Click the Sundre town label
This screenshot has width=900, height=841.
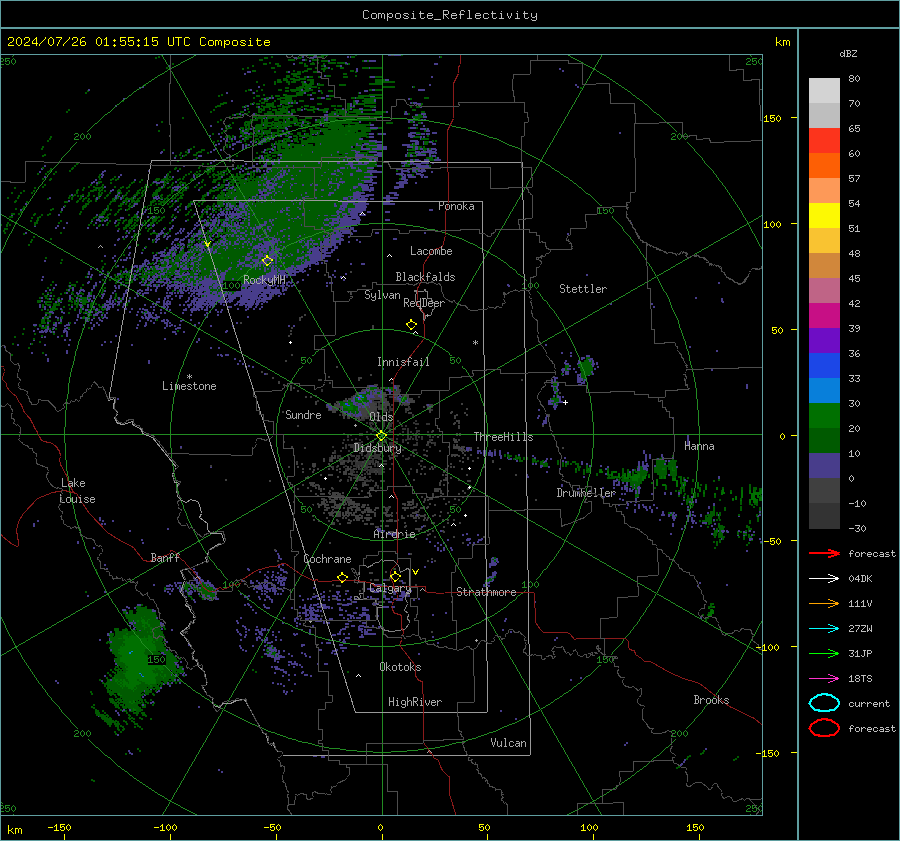303,415
